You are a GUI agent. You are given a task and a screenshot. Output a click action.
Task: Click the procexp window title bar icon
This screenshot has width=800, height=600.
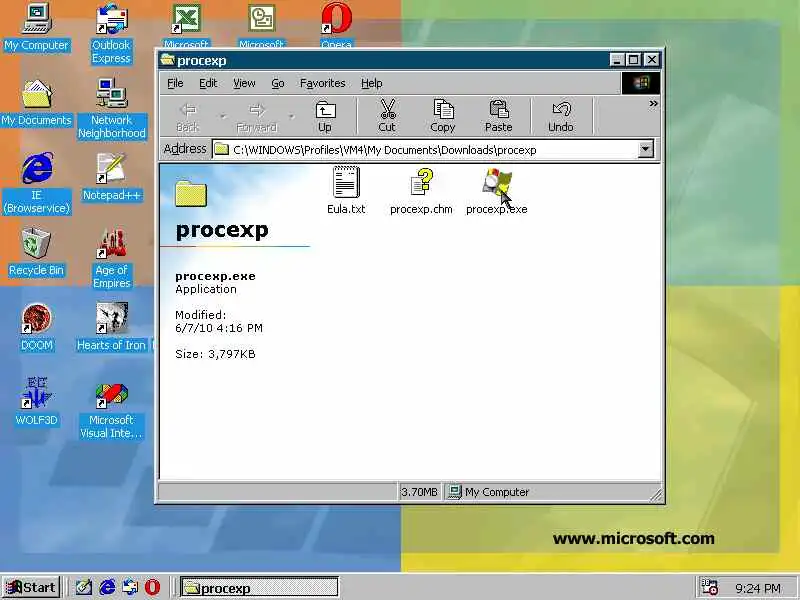(167, 60)
